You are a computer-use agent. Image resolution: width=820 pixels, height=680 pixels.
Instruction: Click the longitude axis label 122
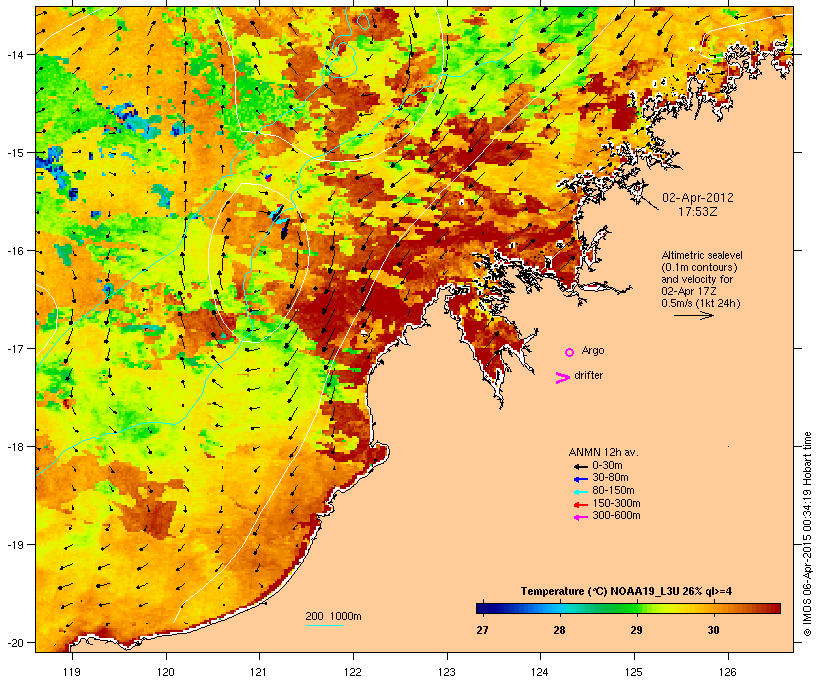pyautogui.click(x=353, y=672)
